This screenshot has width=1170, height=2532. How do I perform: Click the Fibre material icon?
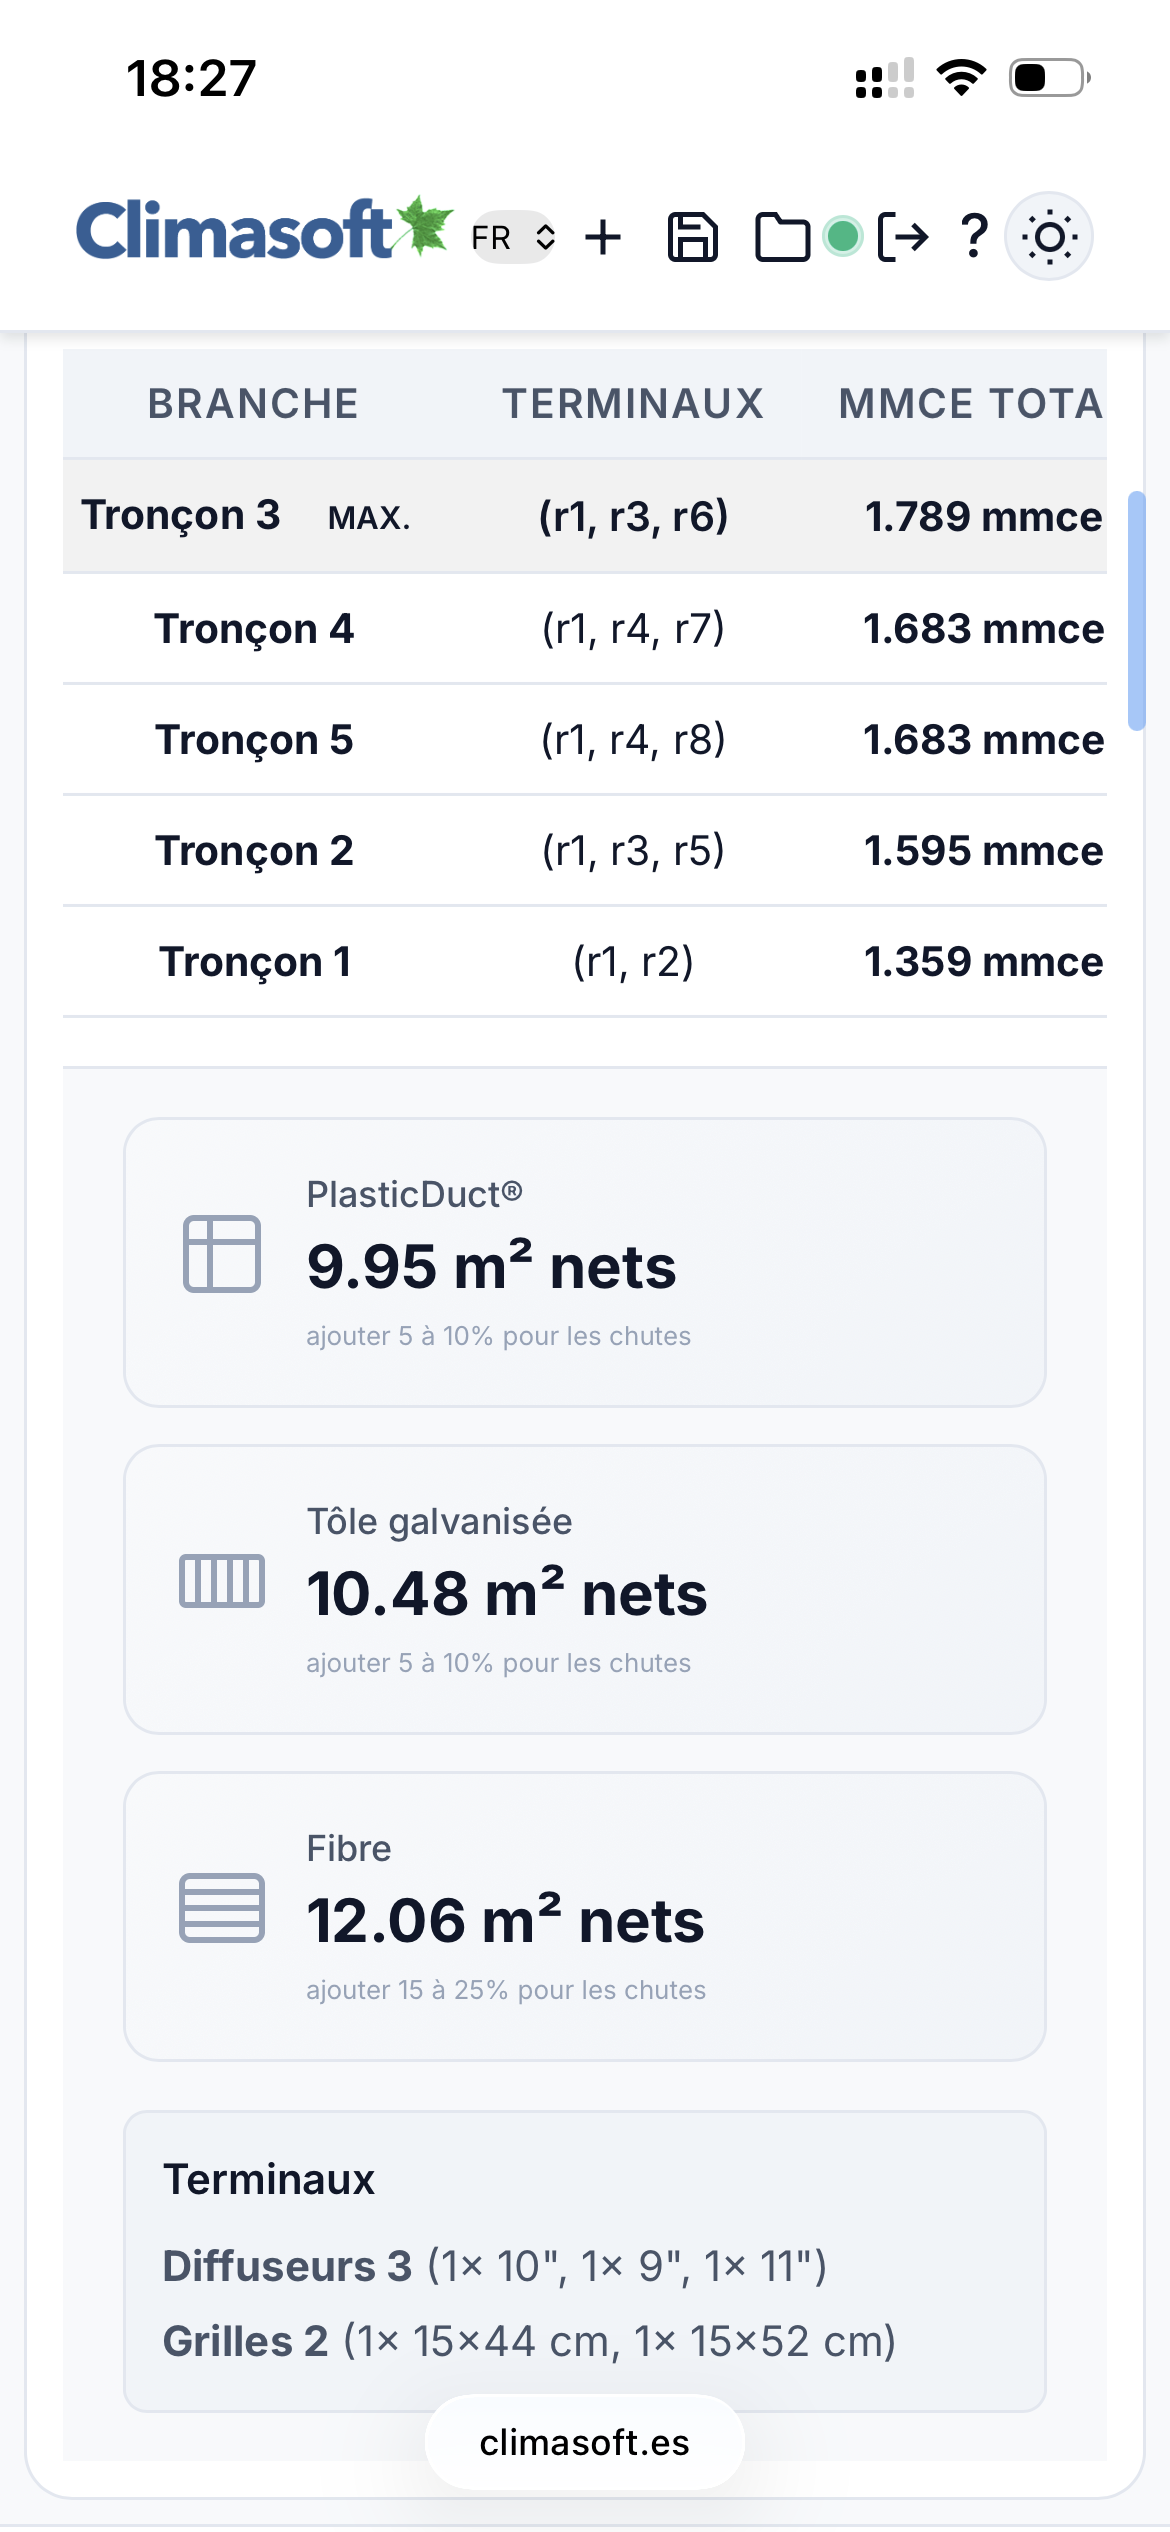(x=222, y=1908)
